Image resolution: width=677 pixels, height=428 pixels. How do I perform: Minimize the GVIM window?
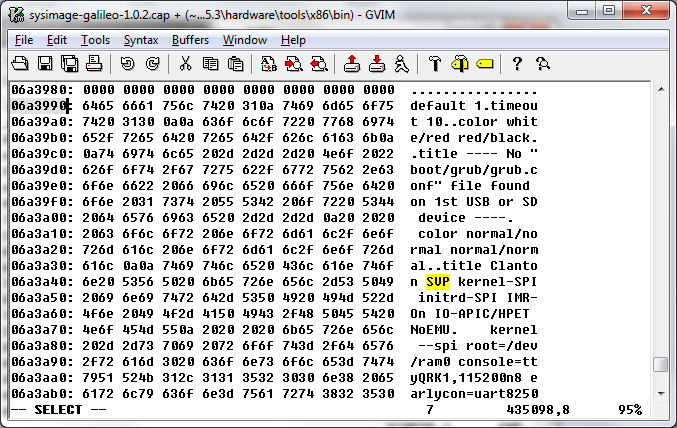tap(582, 11)
